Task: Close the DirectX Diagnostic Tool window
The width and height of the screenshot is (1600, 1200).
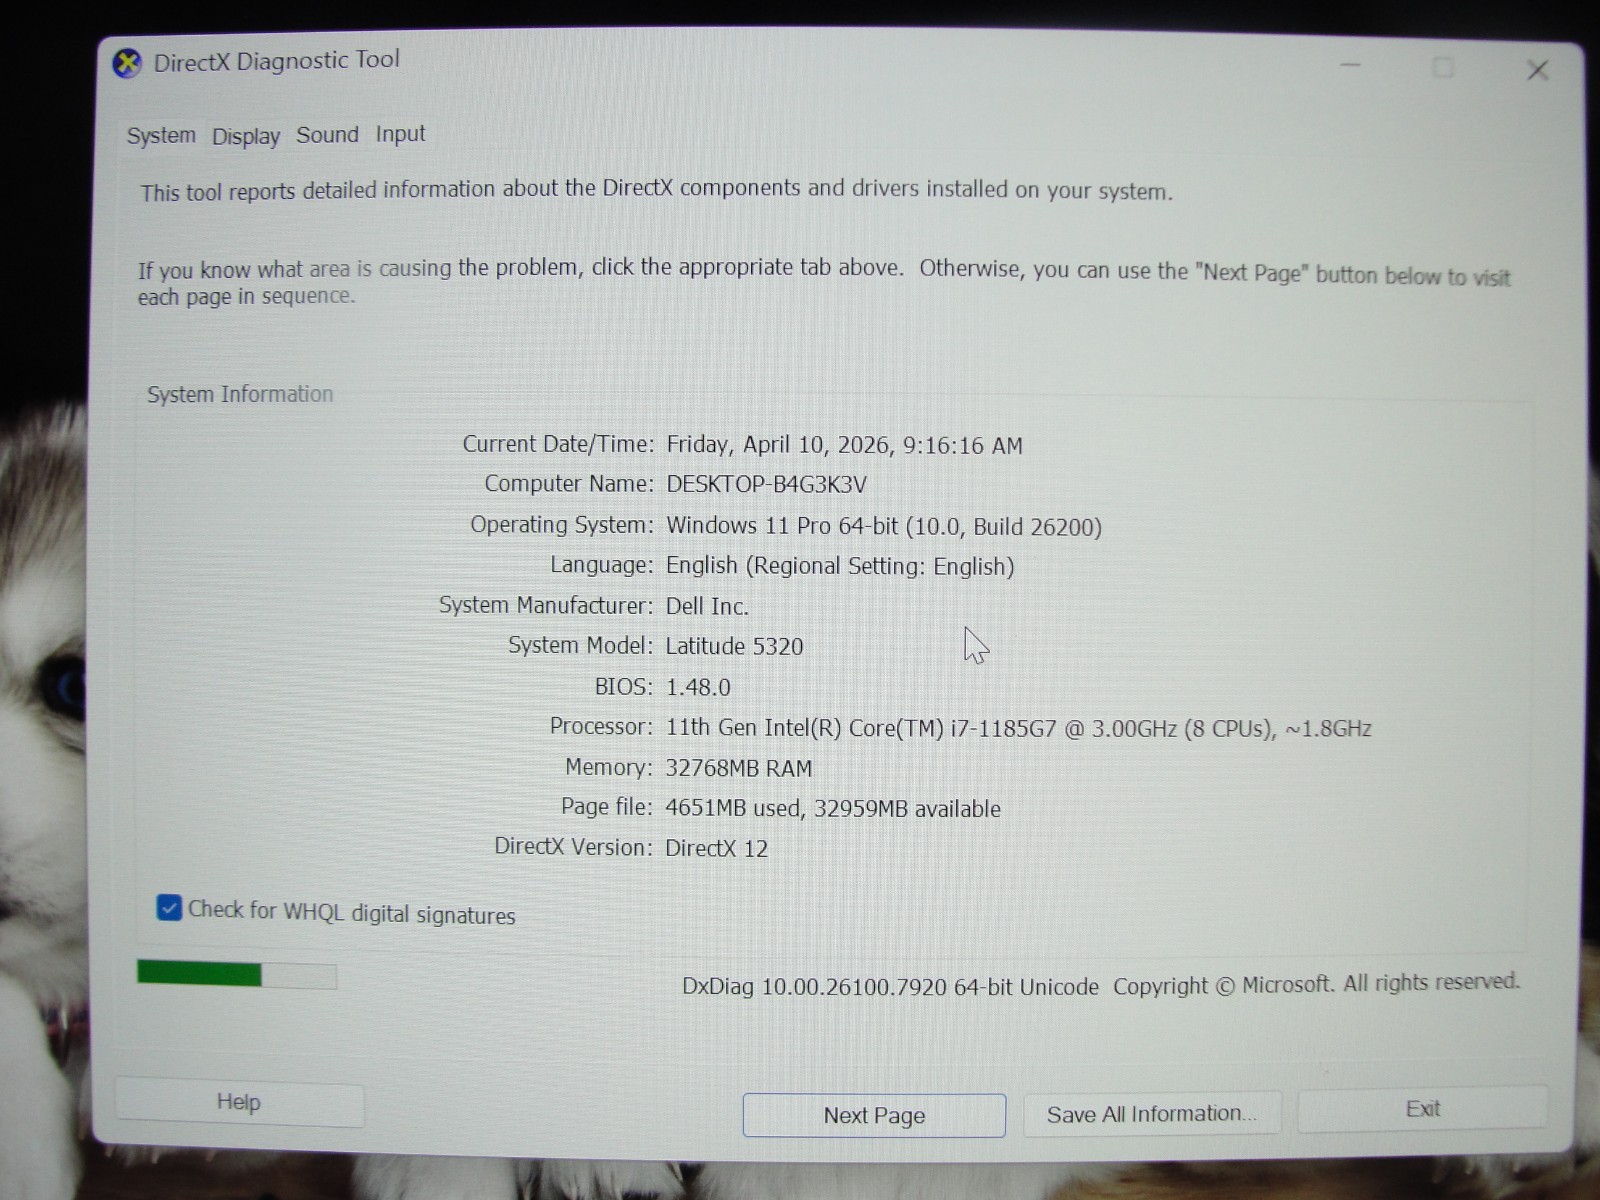Action: click(1537, 70)
